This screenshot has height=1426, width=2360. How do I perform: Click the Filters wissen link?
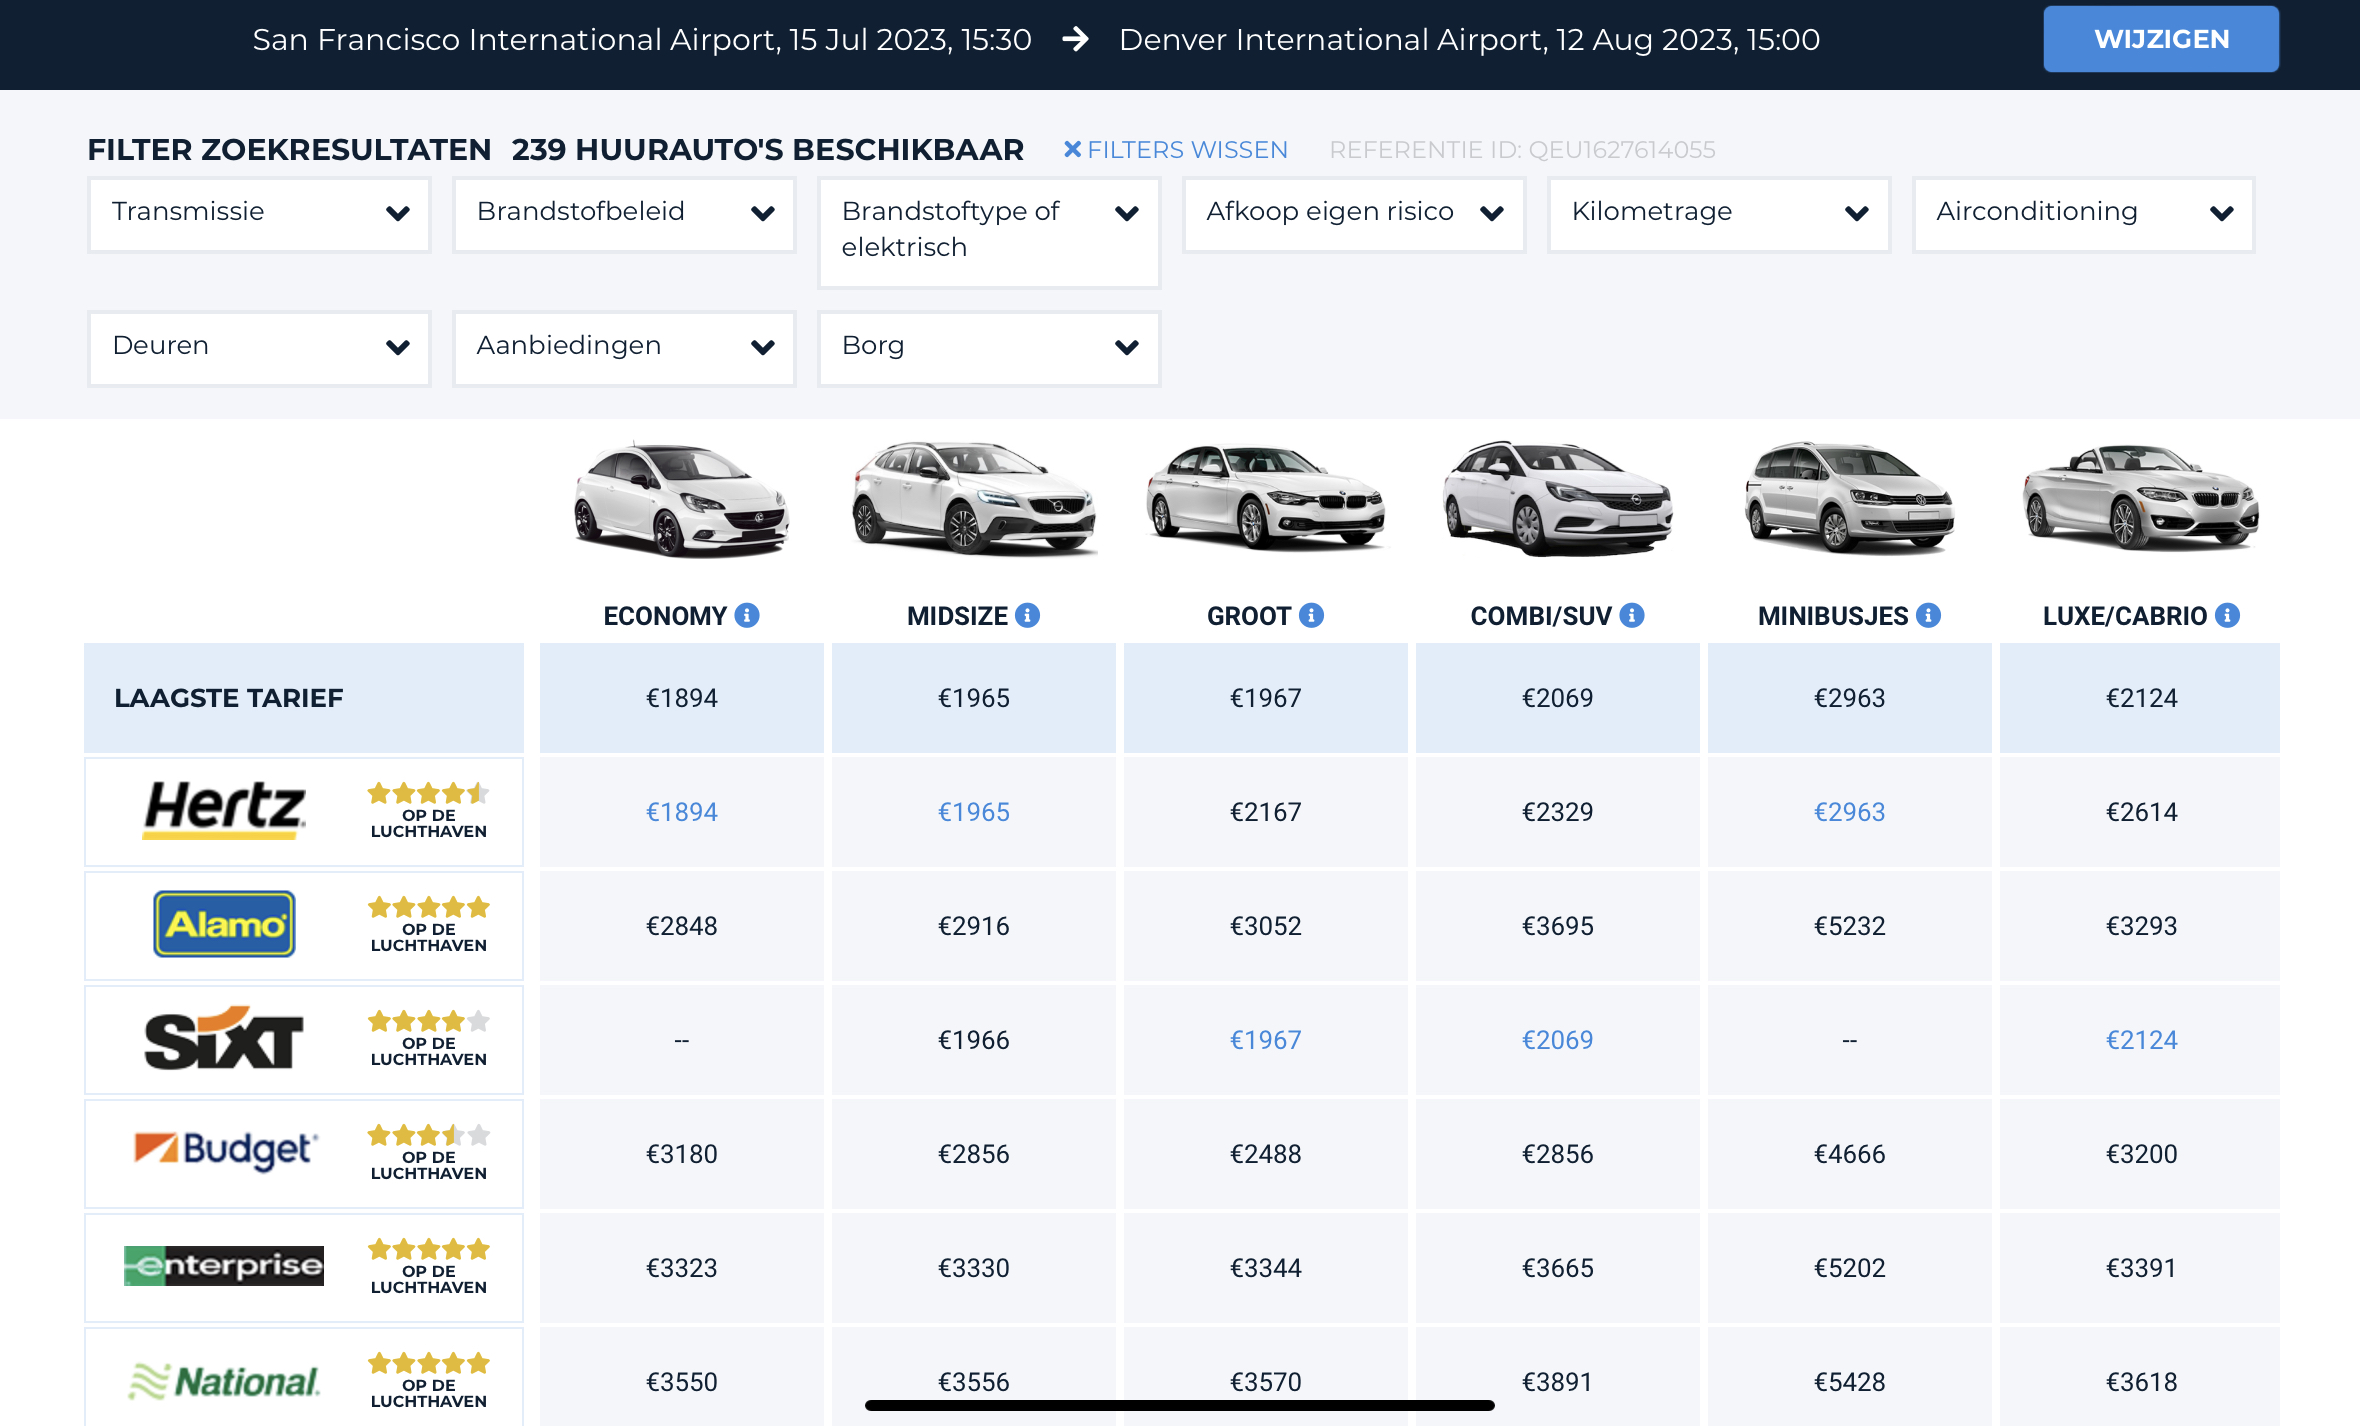[x=1176, y=150]
